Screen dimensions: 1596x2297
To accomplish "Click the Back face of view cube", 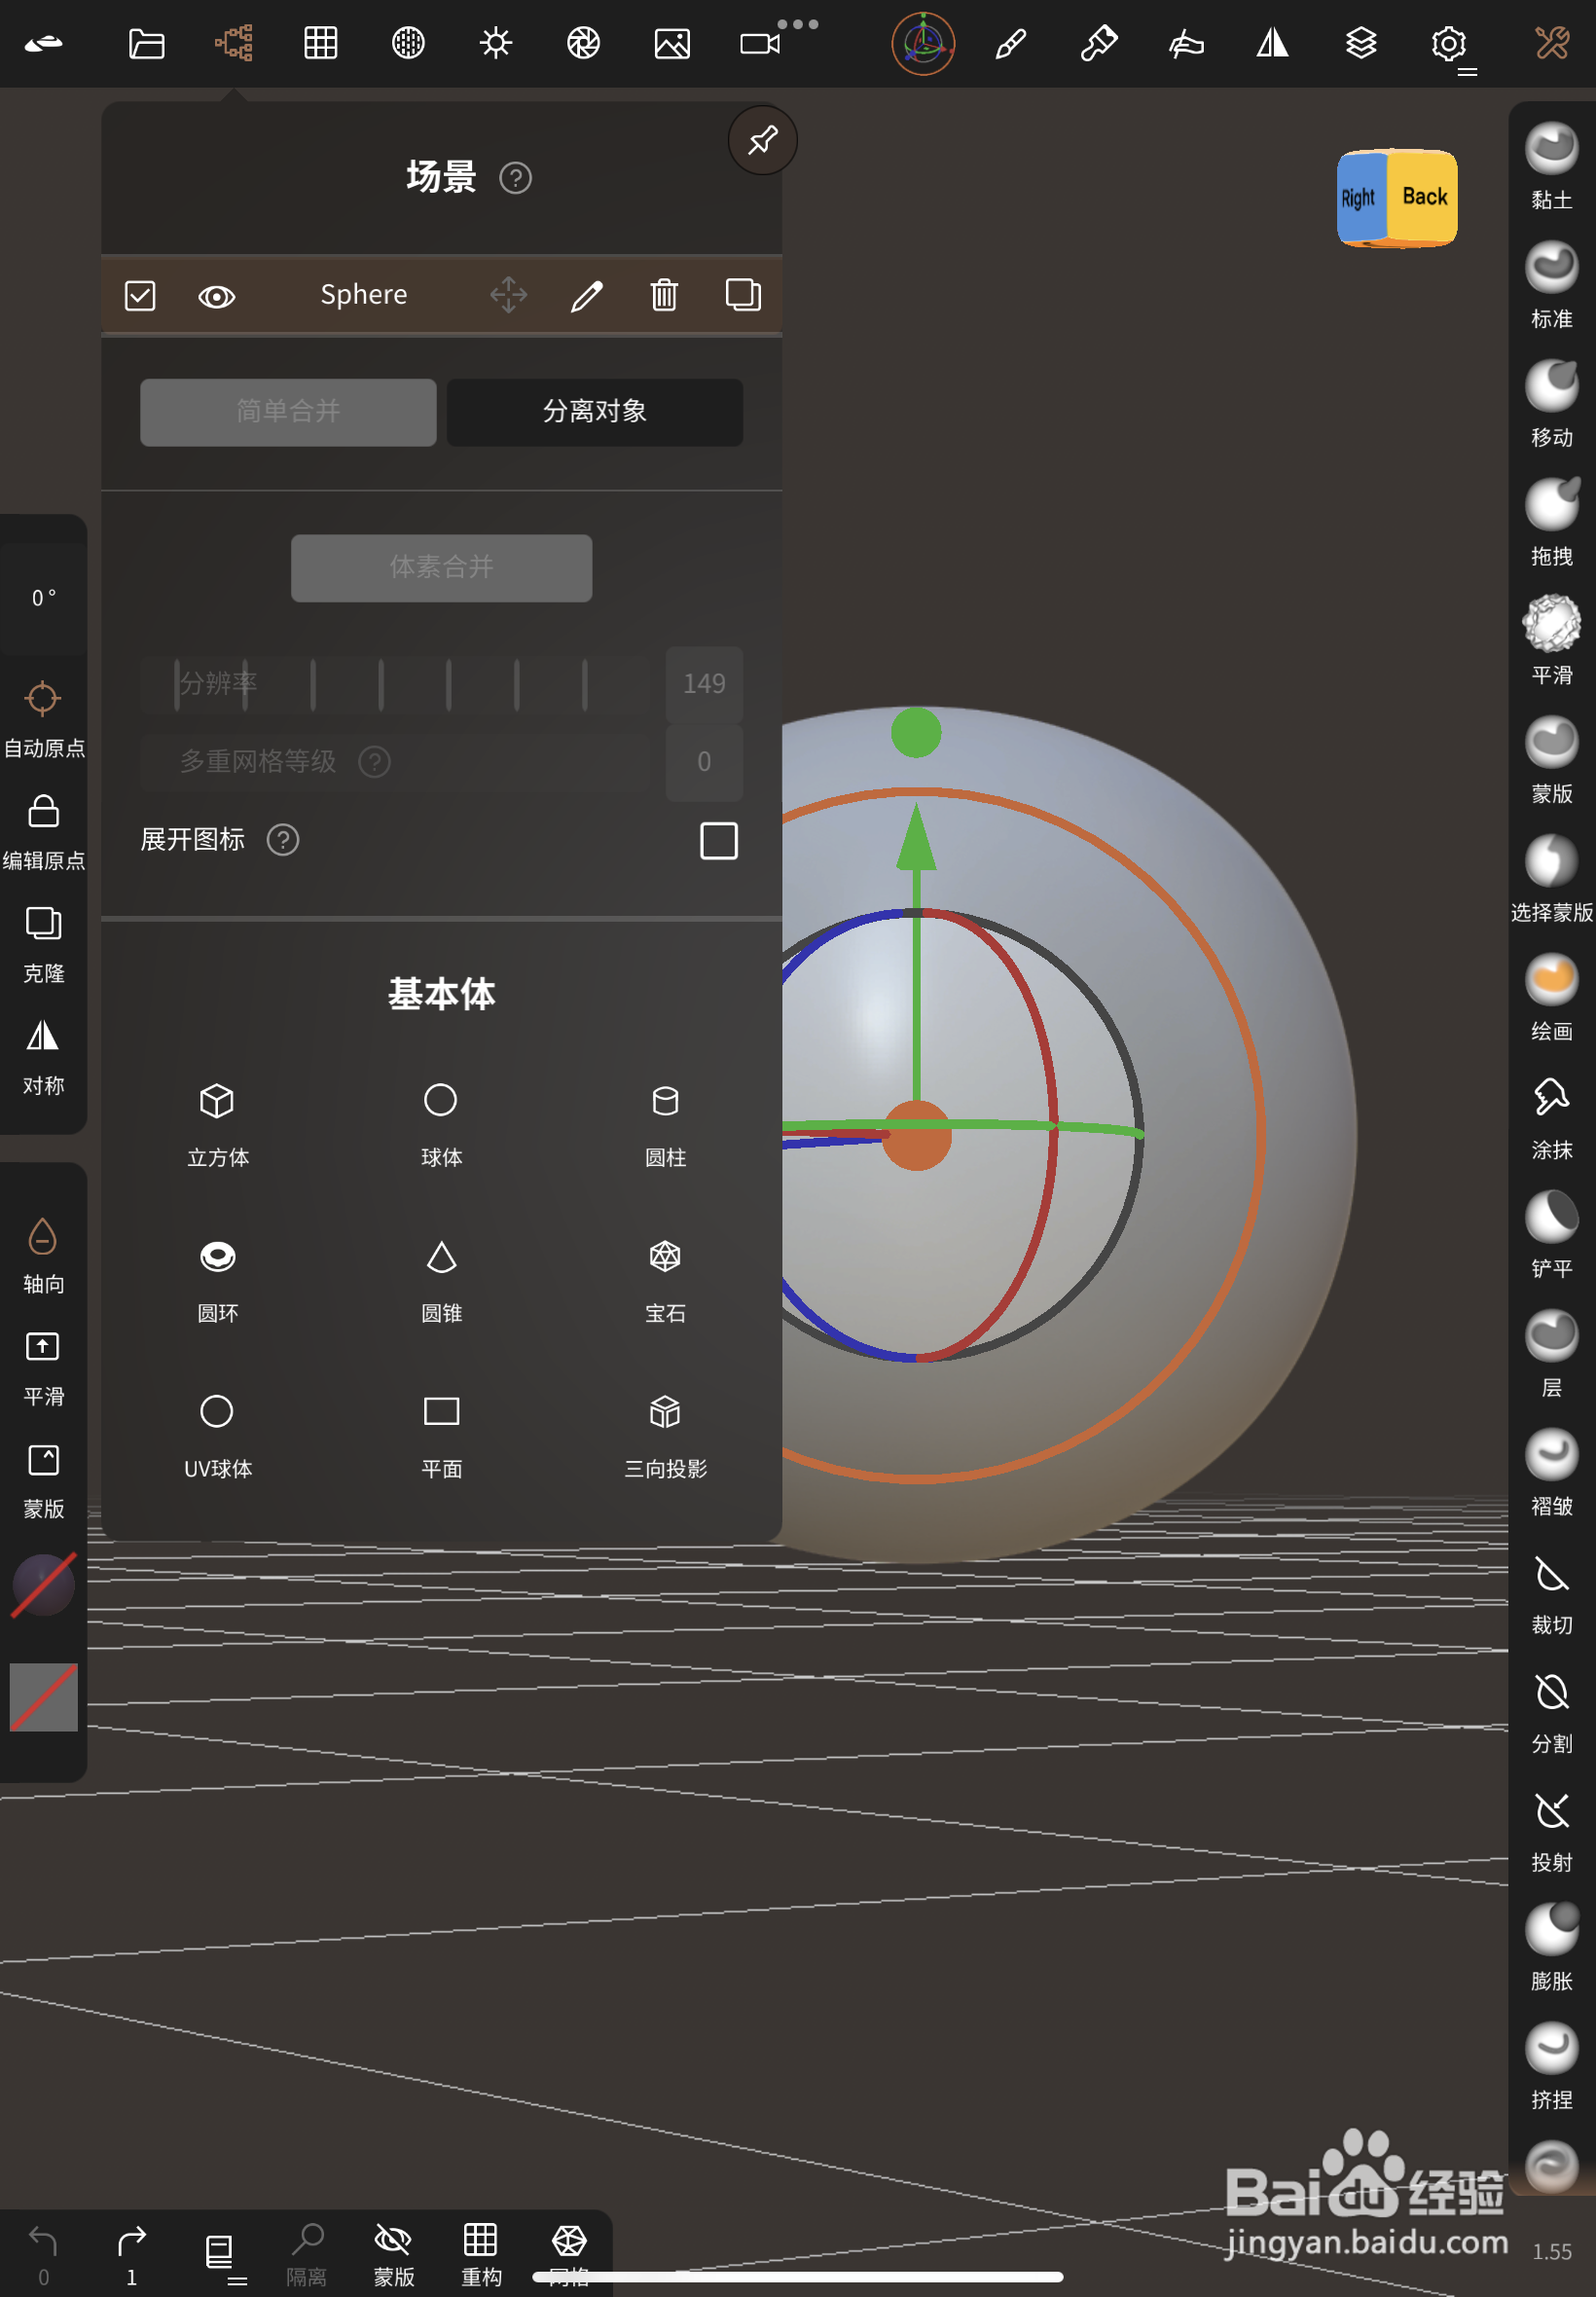I will [x=1423, y=196].
